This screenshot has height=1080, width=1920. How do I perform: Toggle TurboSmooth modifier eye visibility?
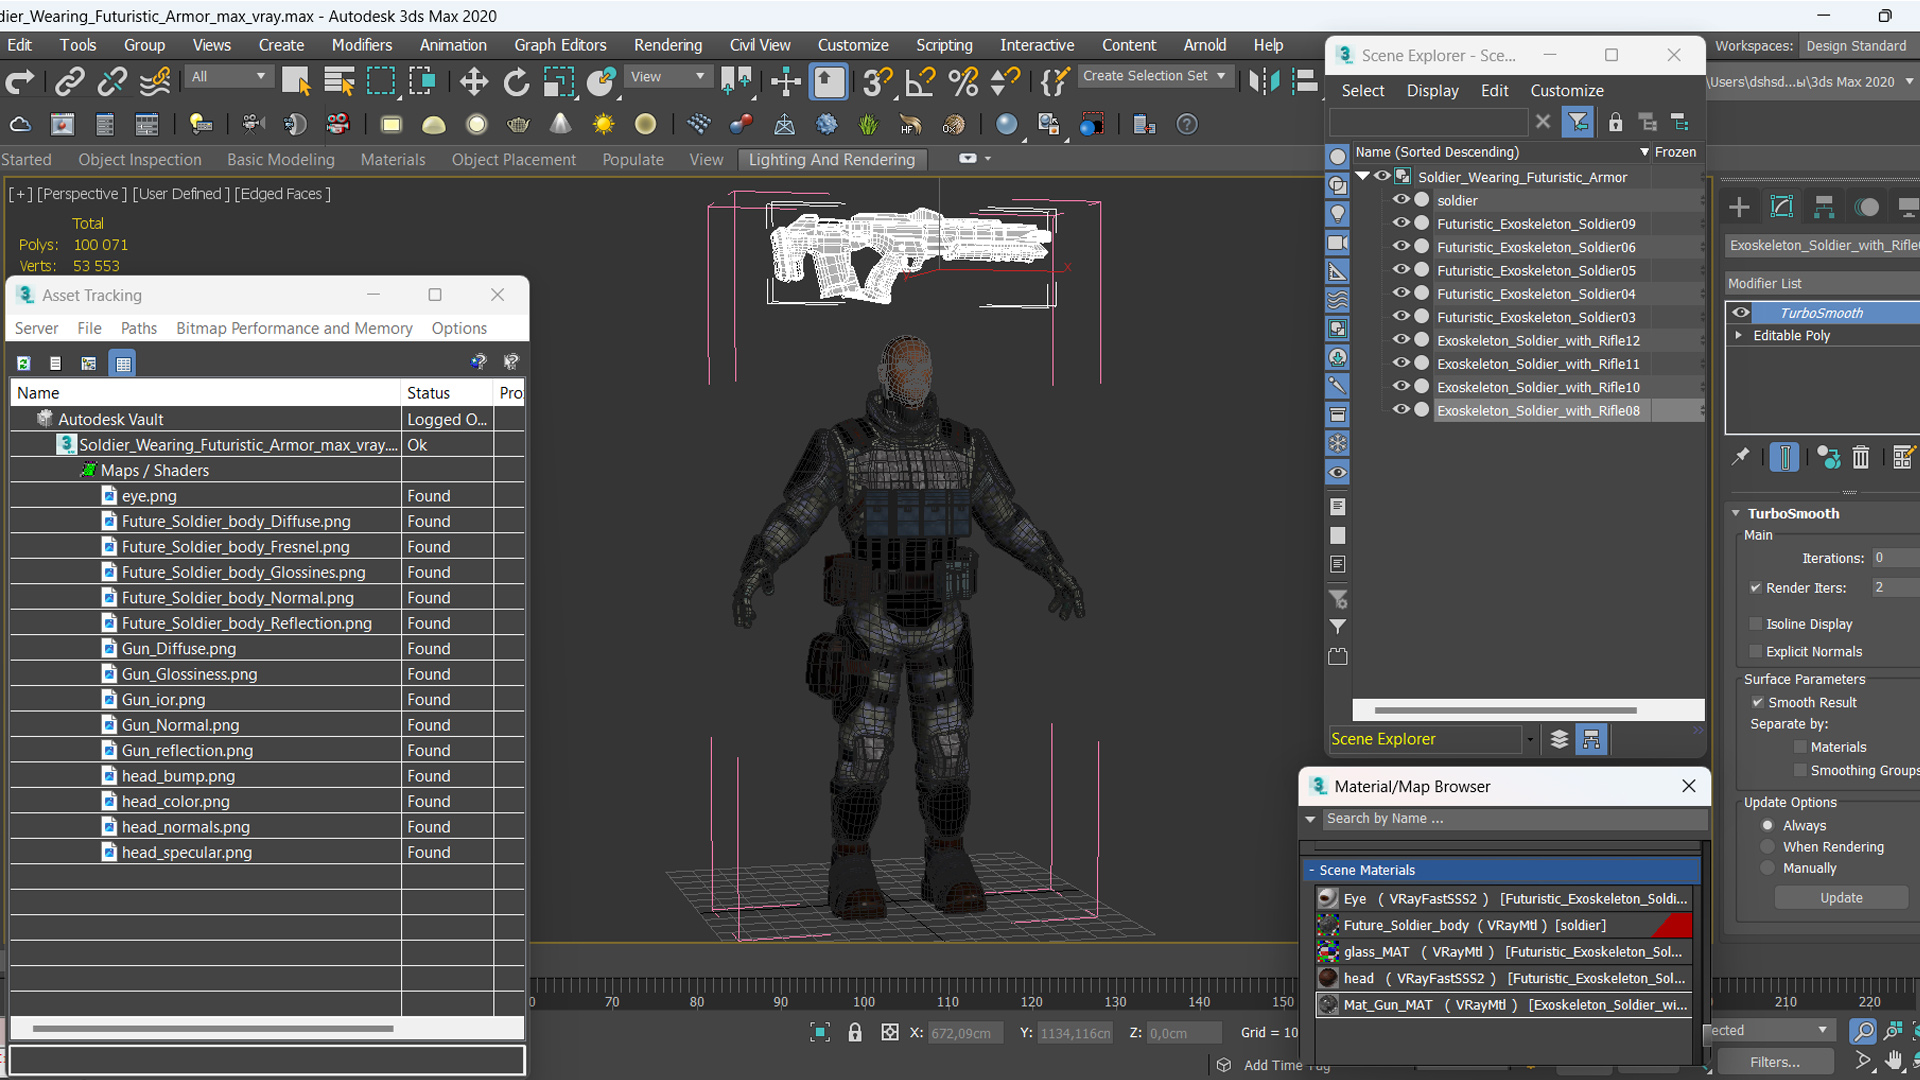pyautogui.click(x=1741, y=312)
